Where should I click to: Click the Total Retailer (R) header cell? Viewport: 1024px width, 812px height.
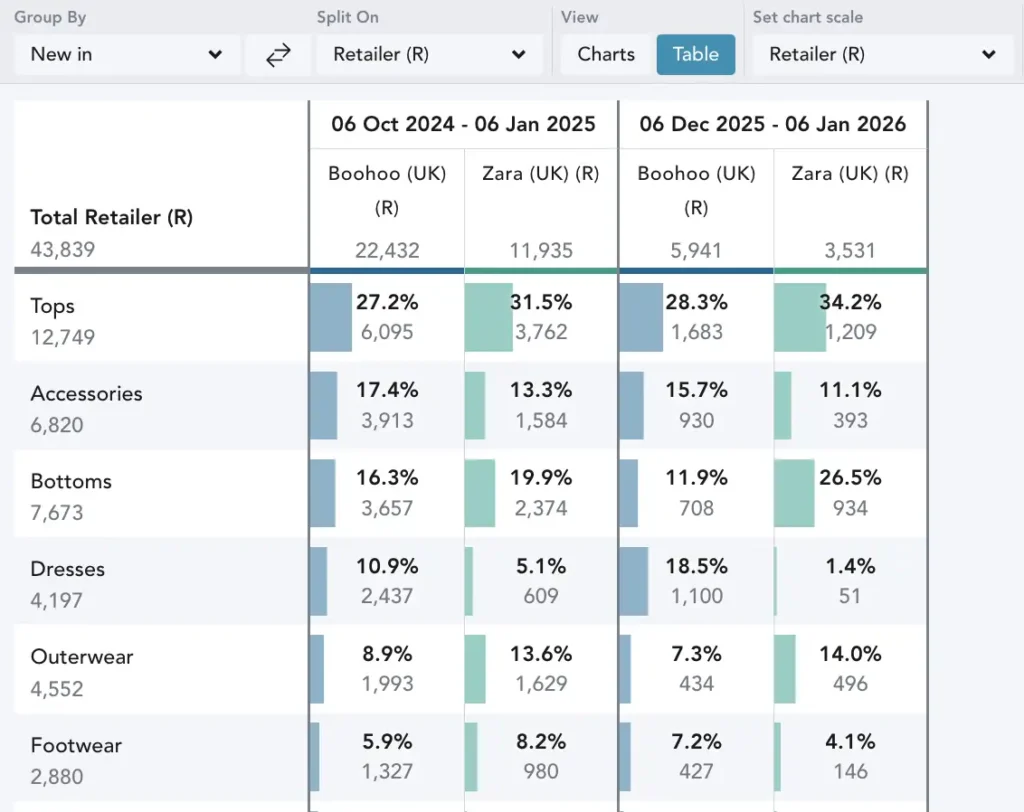[x=111, y=217]
